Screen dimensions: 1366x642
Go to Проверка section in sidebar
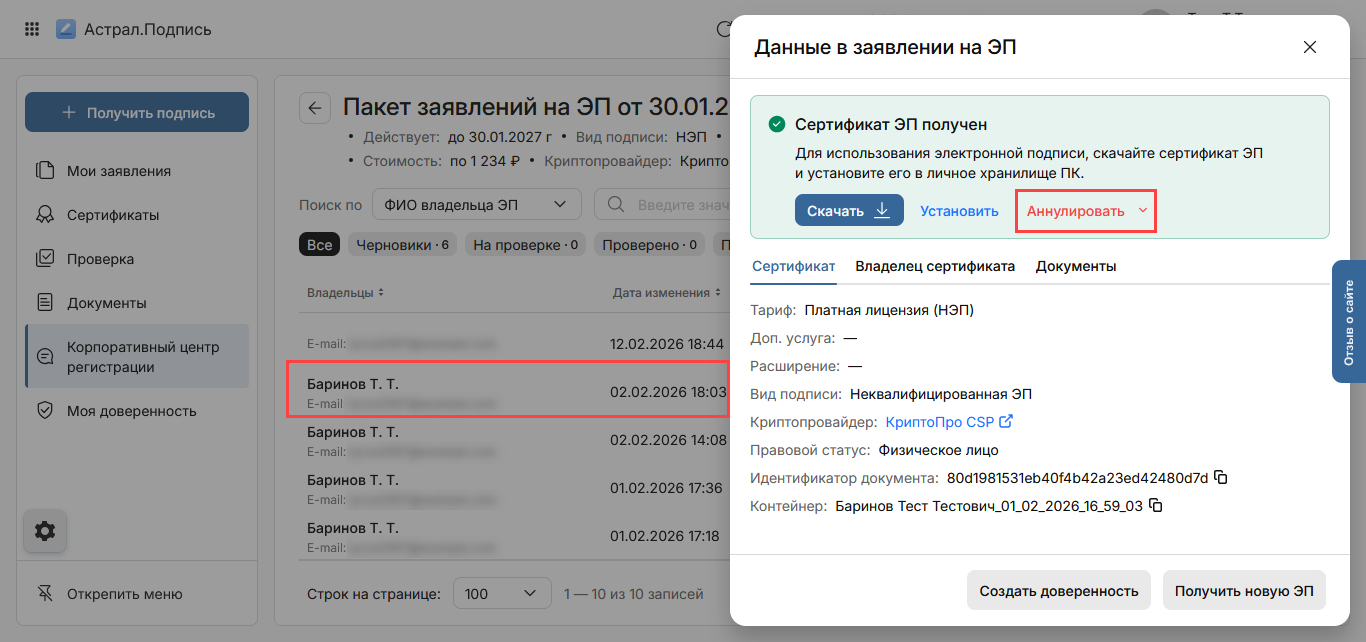[x=100, y=259]
